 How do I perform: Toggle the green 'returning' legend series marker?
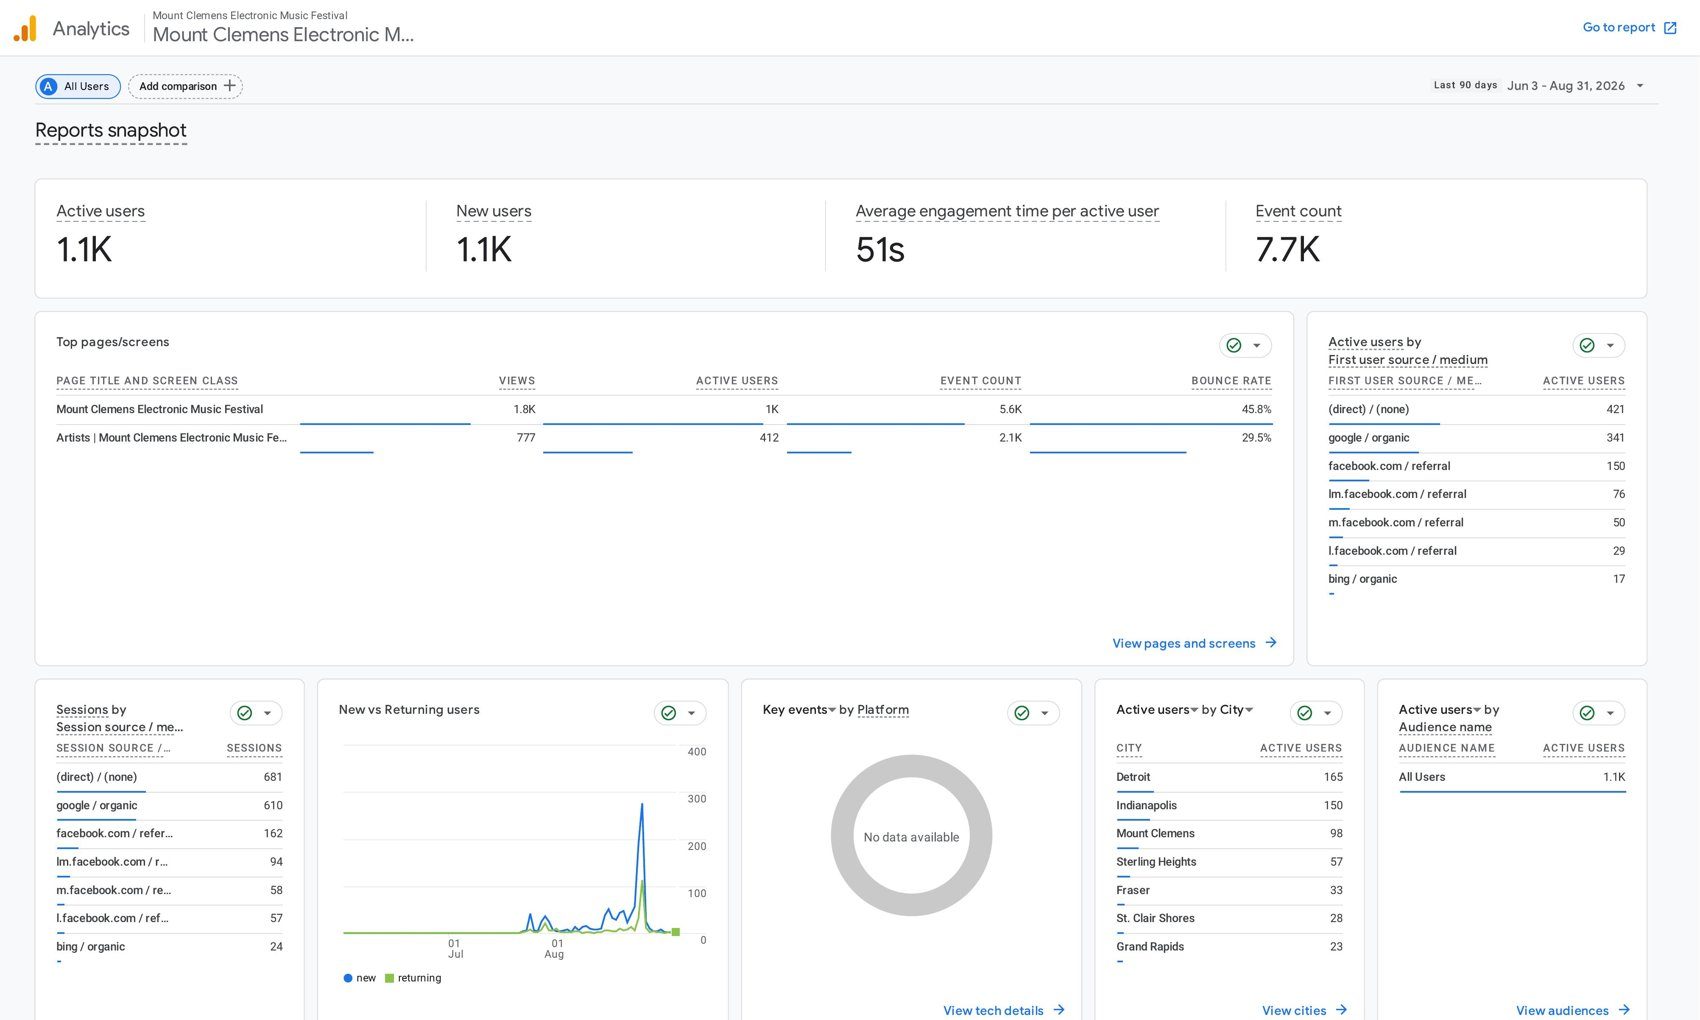coord(389,978)
